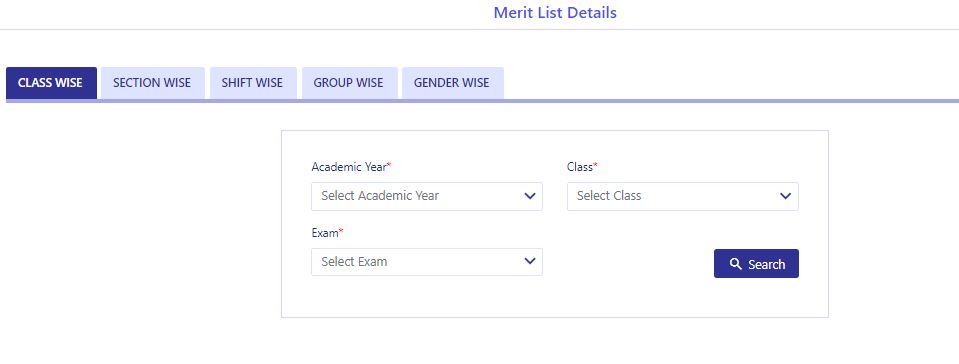Screen dimensions: 959x364
Task: Select the GROUP WISE tab
Action: pyautogui.click(x=349, y=83)
